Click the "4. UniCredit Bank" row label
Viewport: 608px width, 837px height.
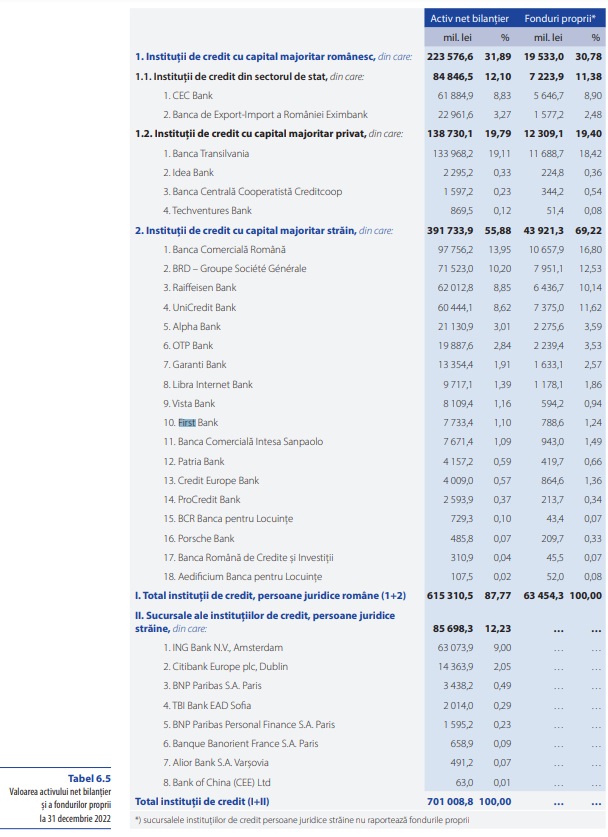pyautogui.click(x=199, y=307)
